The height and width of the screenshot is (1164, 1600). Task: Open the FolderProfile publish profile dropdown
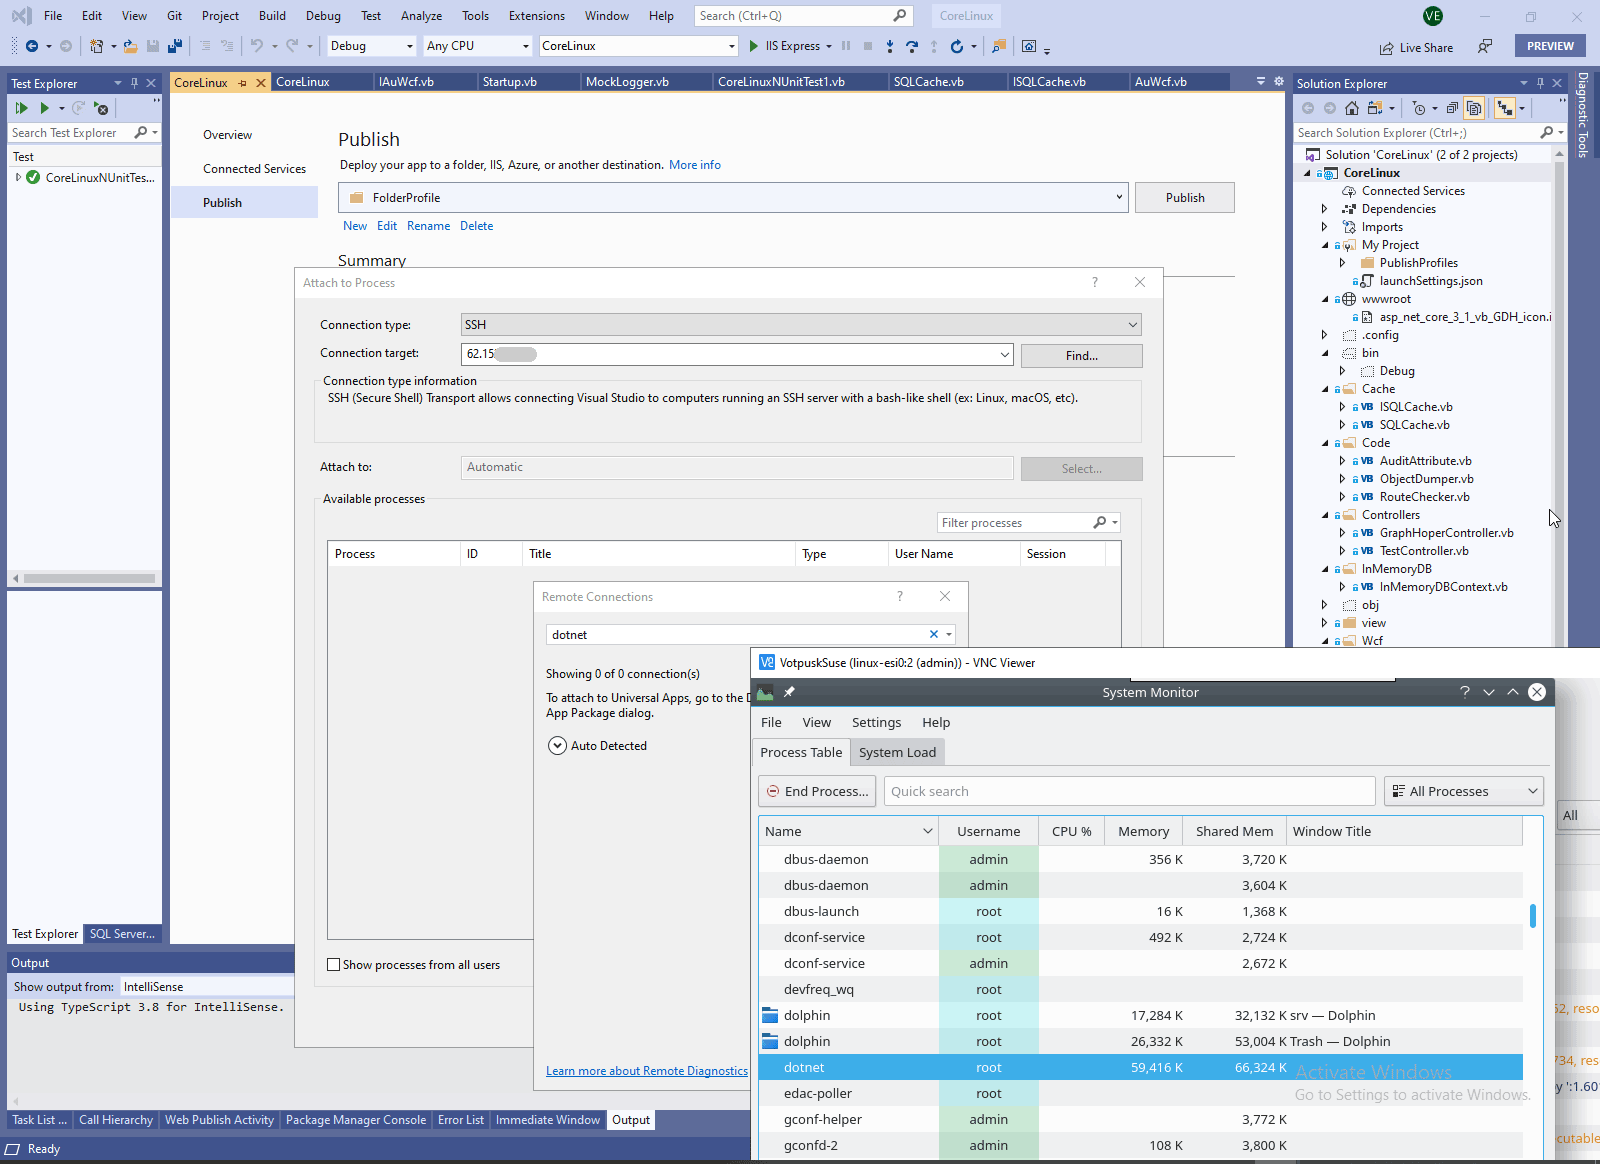click(x=1119, y=197)
